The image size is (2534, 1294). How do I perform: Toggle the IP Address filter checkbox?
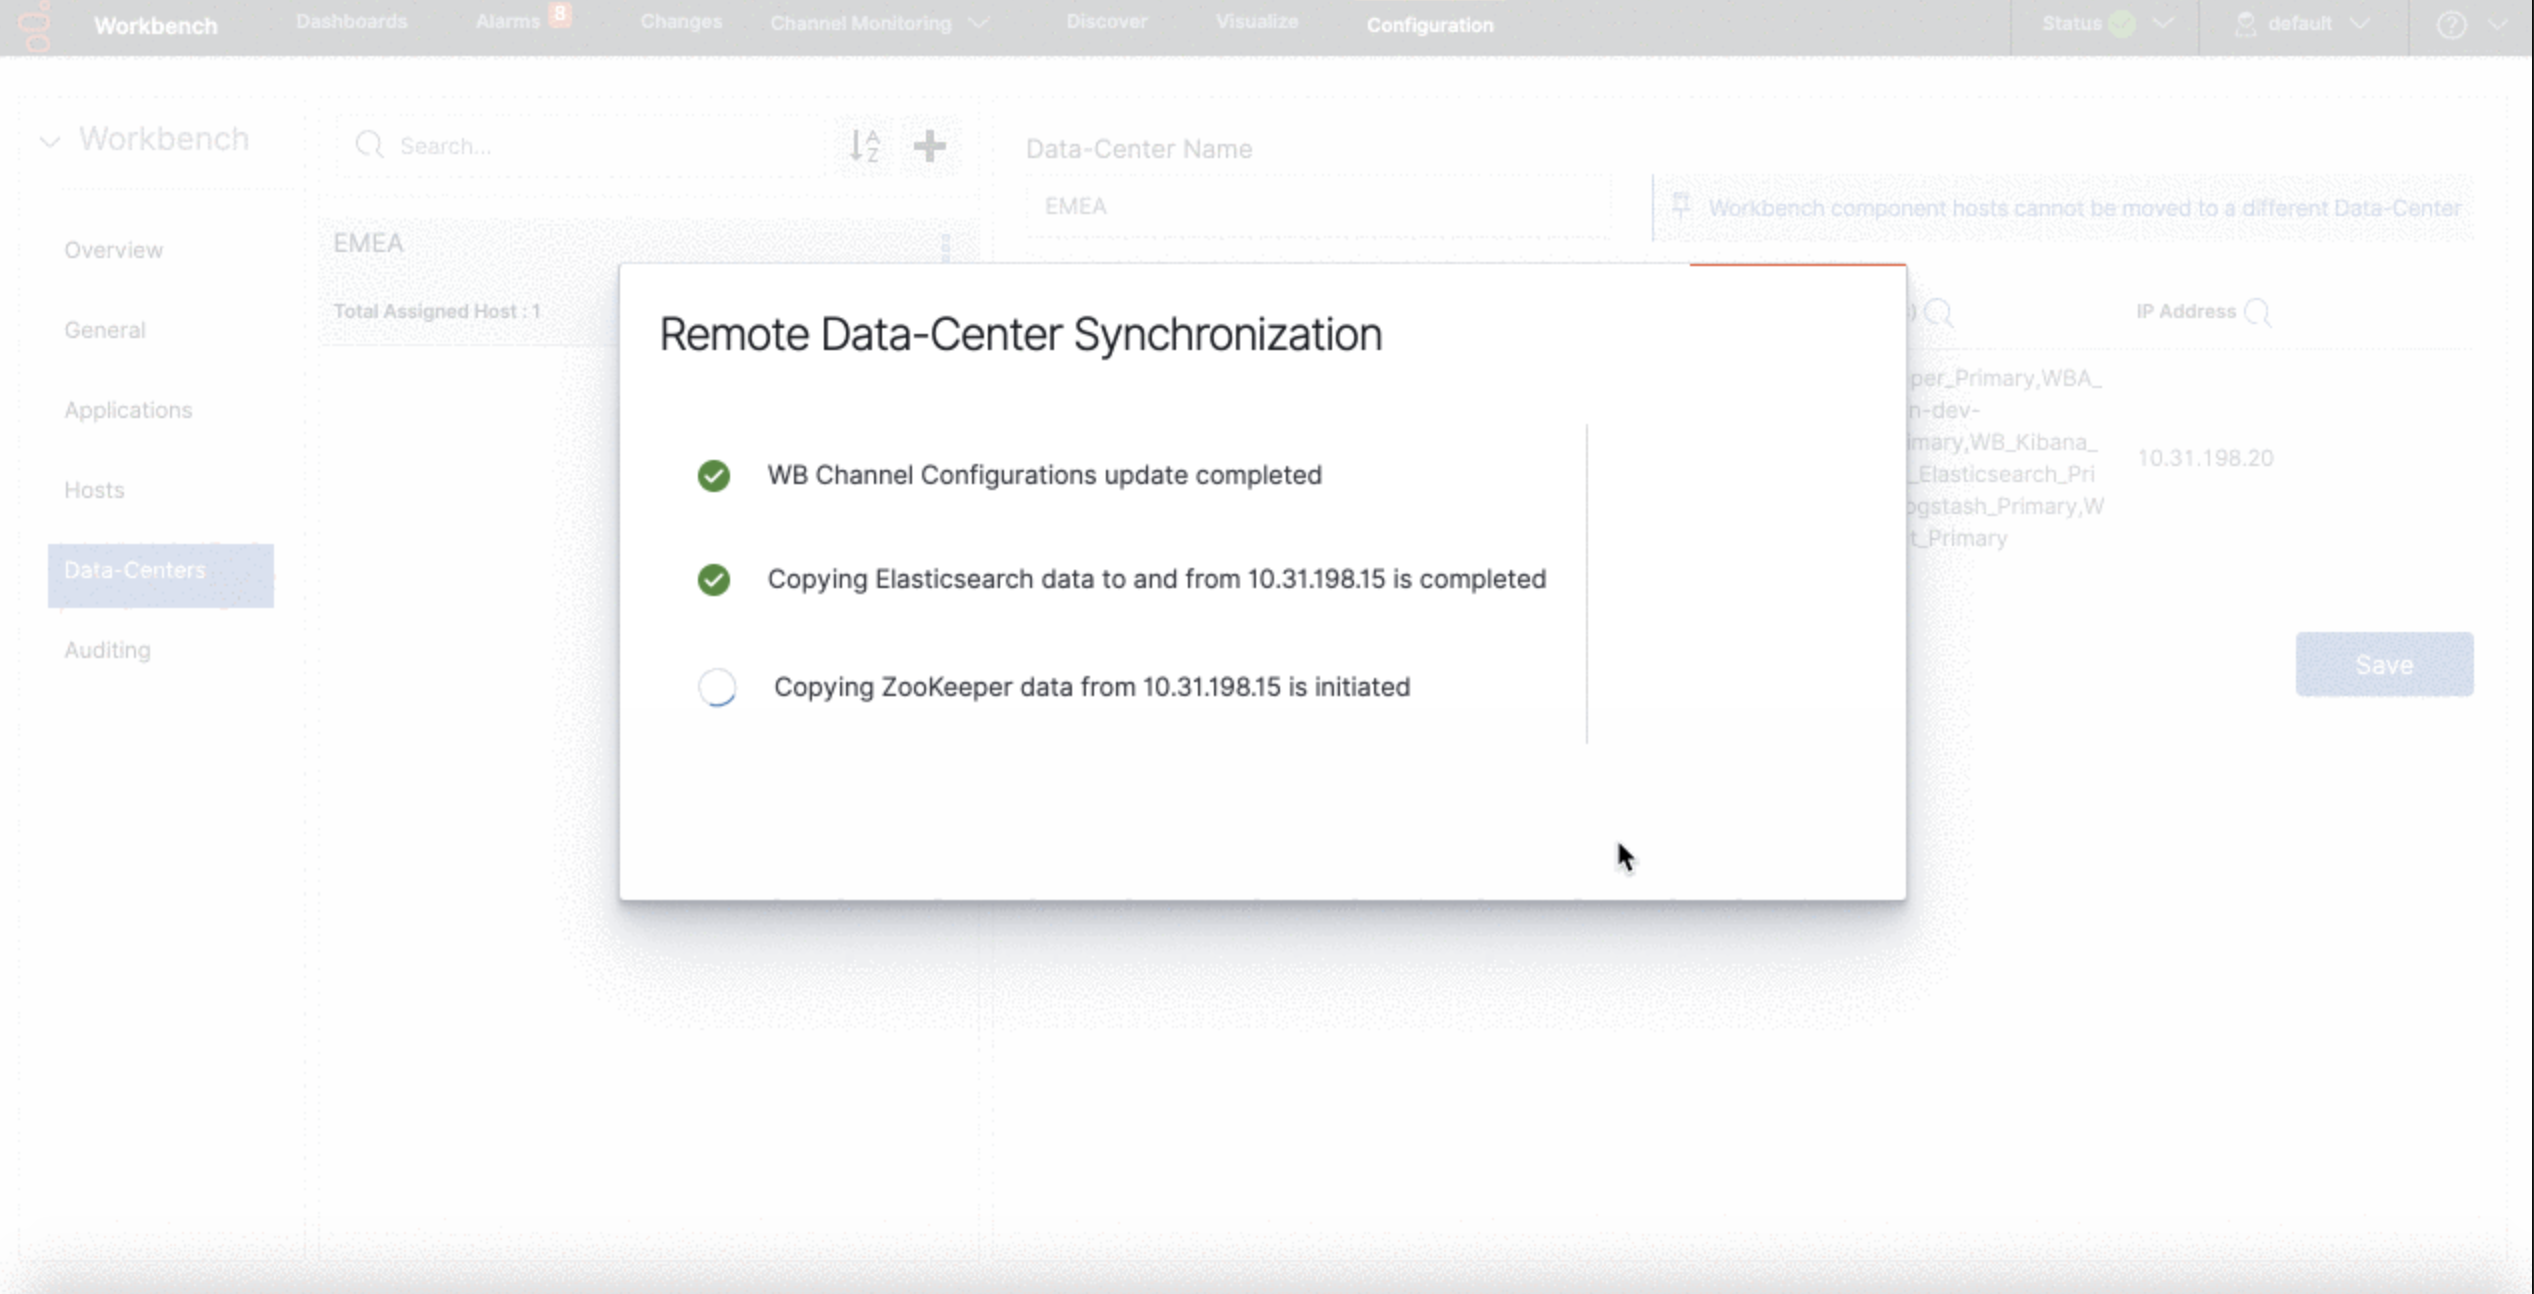coord(2257,310)
